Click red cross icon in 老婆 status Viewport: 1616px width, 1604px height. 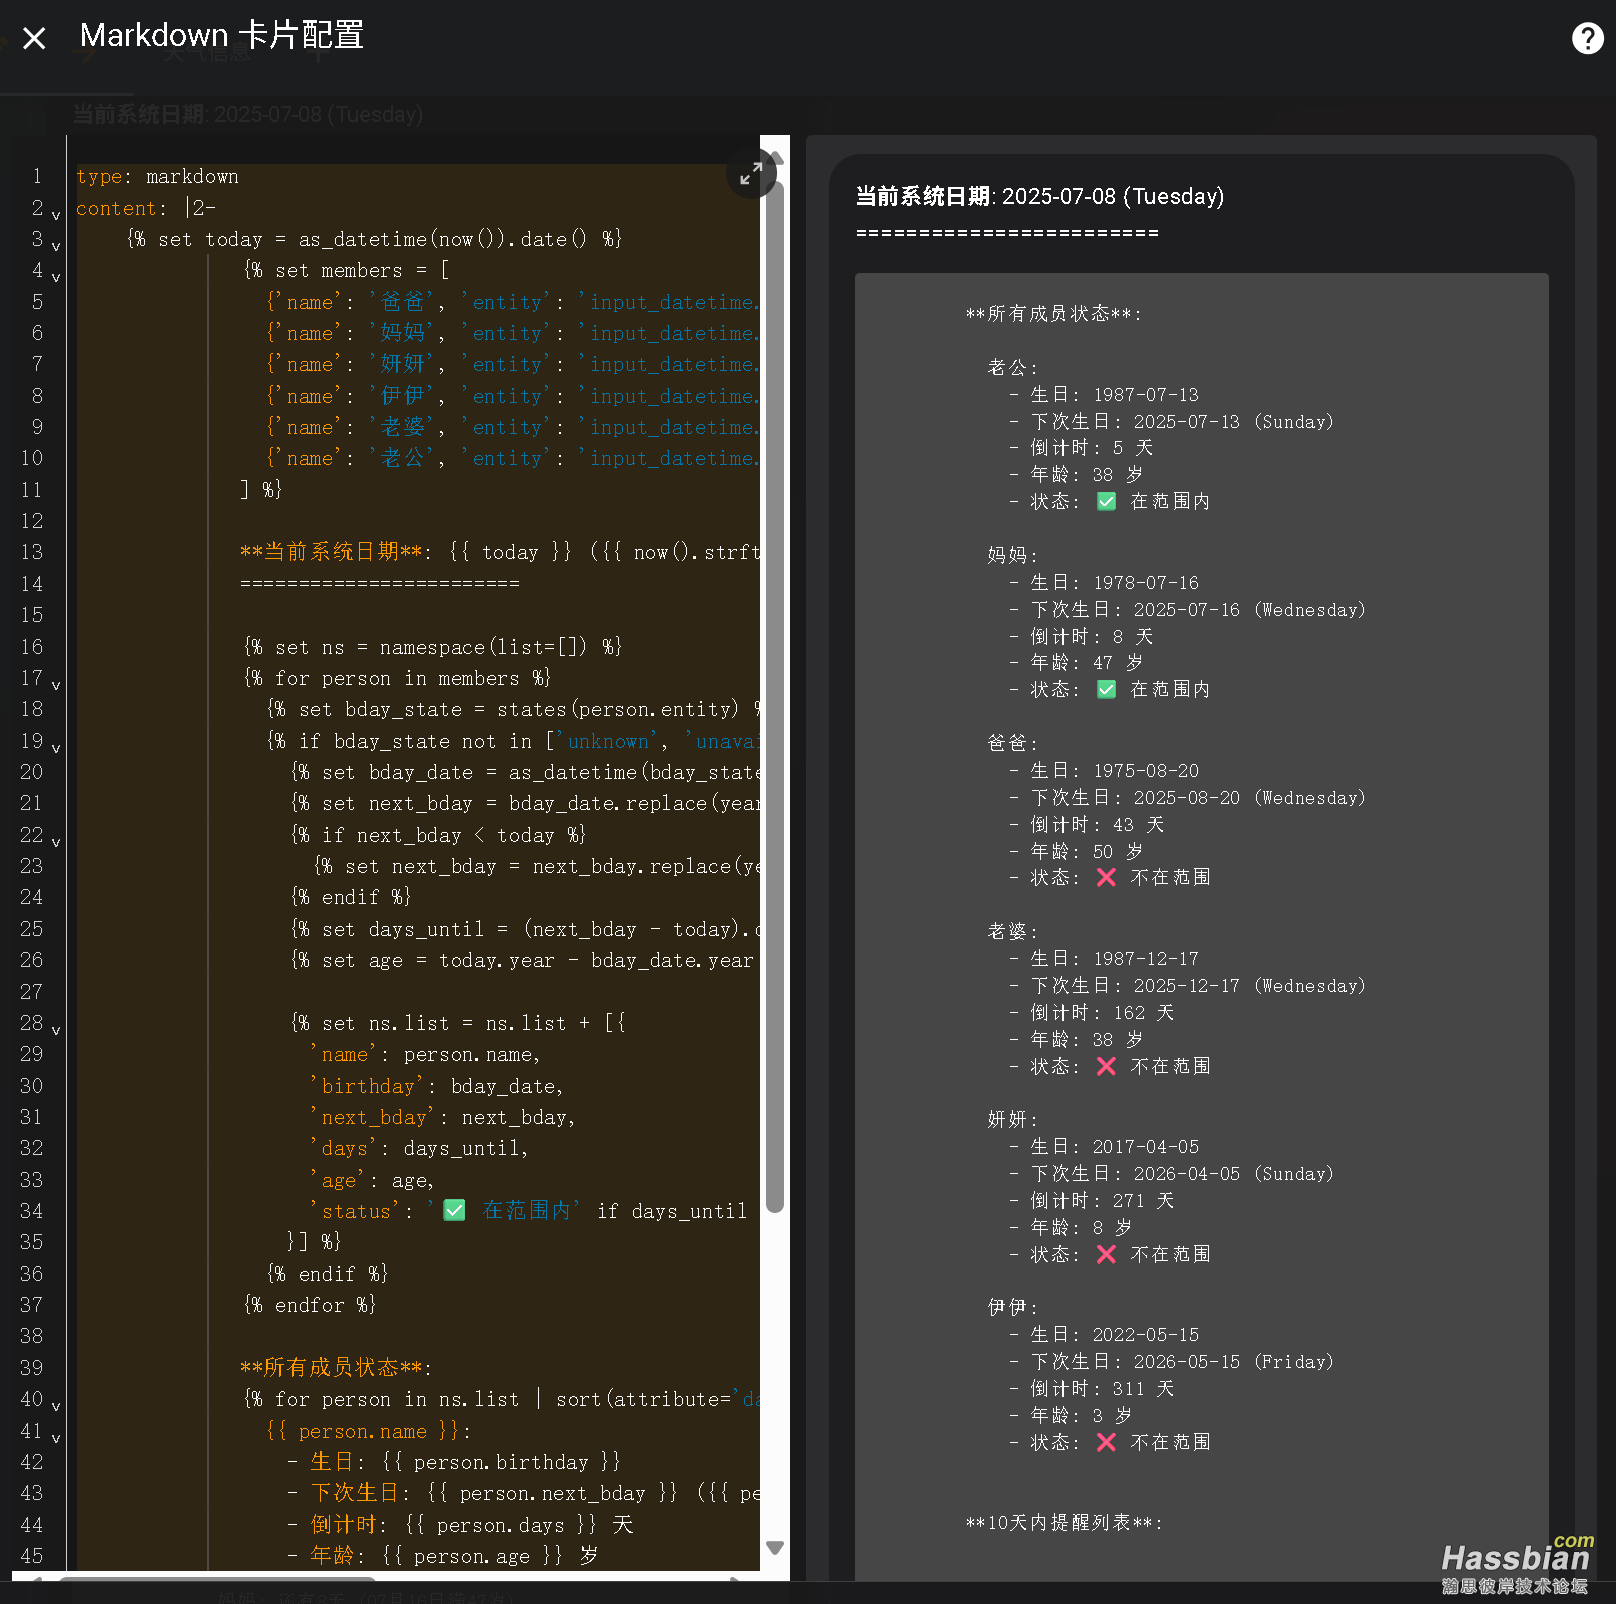[x=1106, y=1067]
